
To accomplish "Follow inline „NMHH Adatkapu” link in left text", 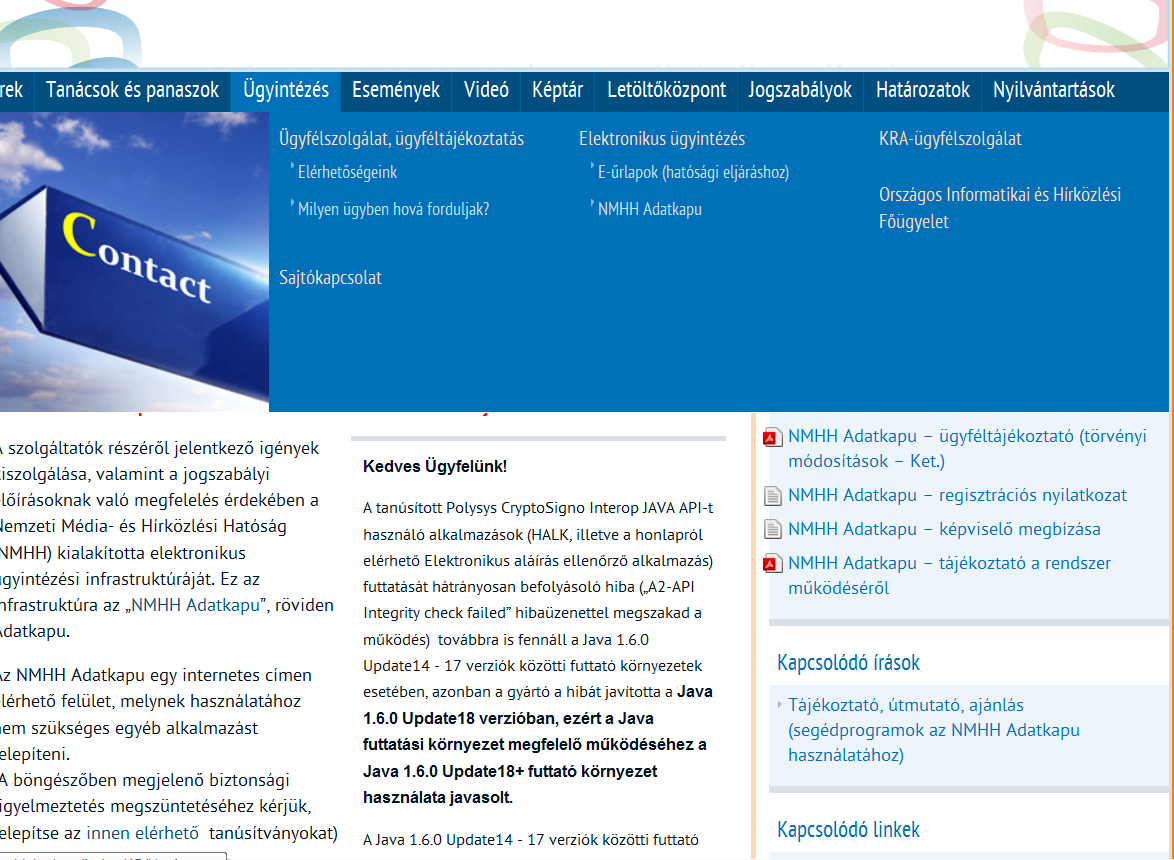I will coord(195,605).
